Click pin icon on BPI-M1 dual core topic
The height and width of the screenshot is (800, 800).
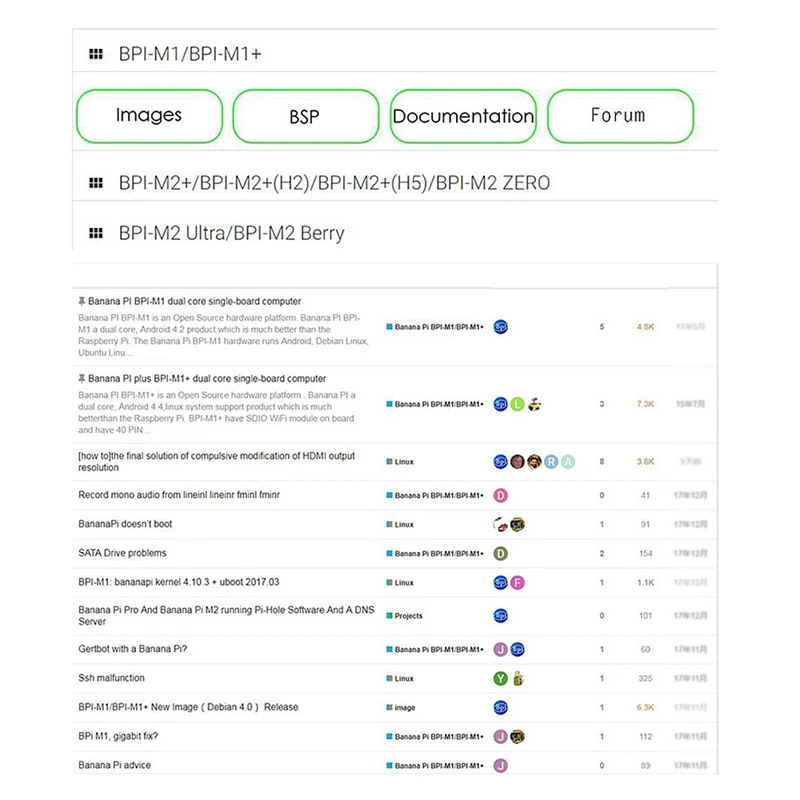(81, 301)
